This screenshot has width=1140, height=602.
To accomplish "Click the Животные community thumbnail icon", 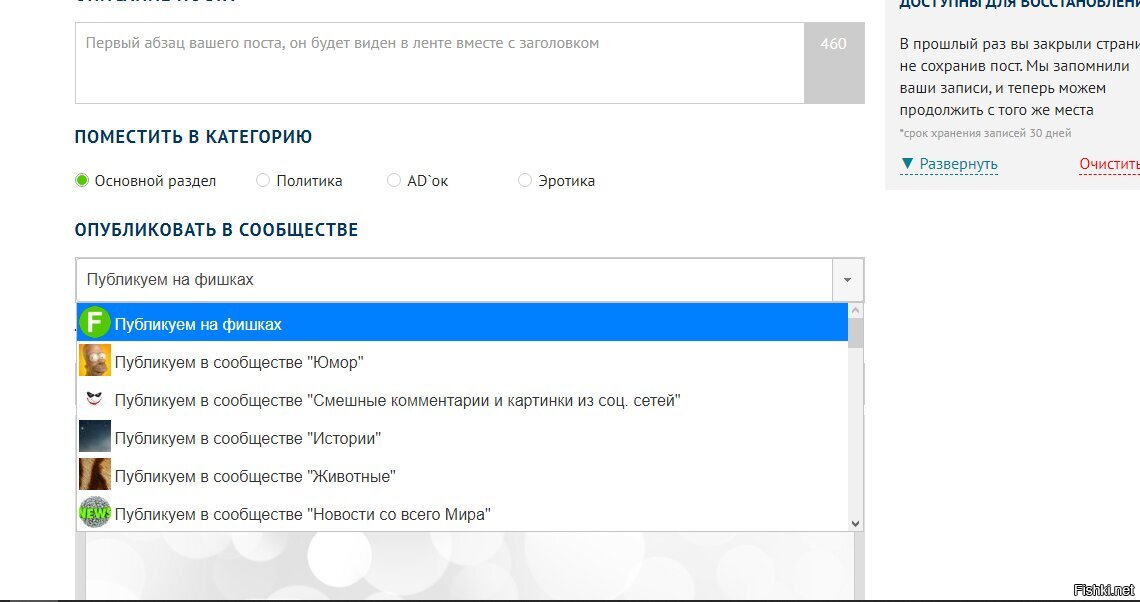I will tap(95, 475).
